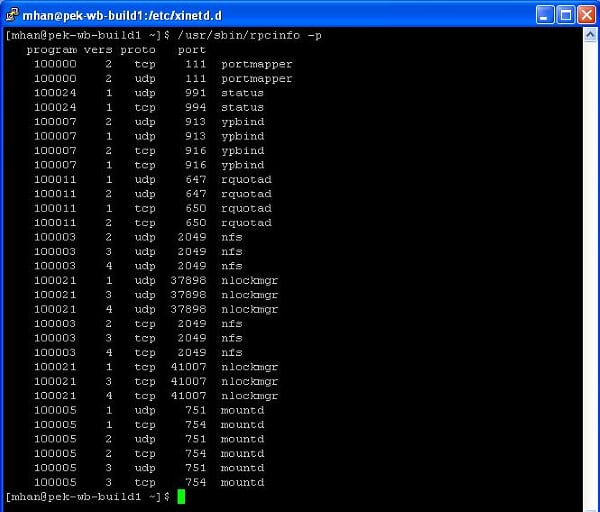Open the PuTTY system menu icon
The width and height of the screenshot is (600, 512).
(x=12, y=15)
